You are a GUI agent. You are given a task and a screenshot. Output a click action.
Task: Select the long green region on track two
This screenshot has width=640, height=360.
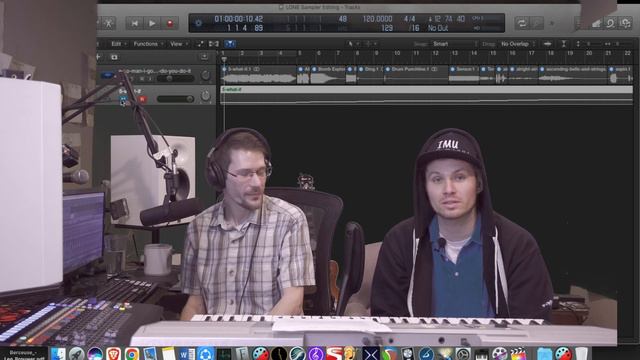tap(427, 96)
